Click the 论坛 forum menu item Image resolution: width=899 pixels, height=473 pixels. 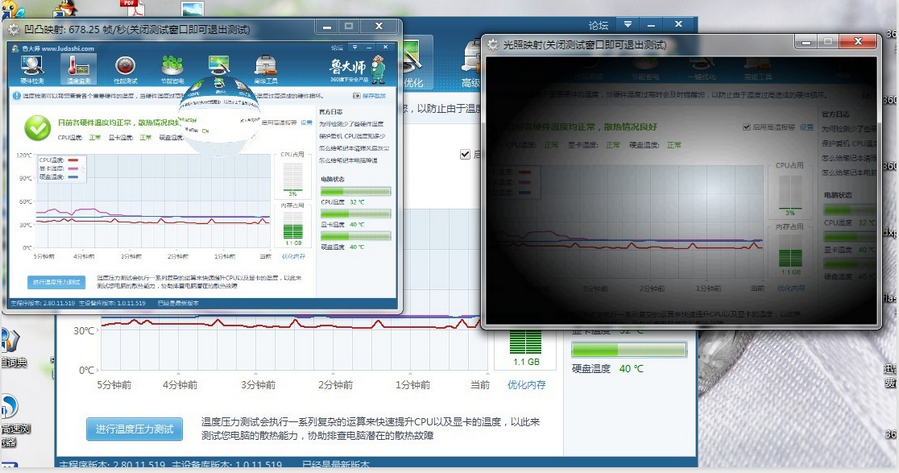597,24
